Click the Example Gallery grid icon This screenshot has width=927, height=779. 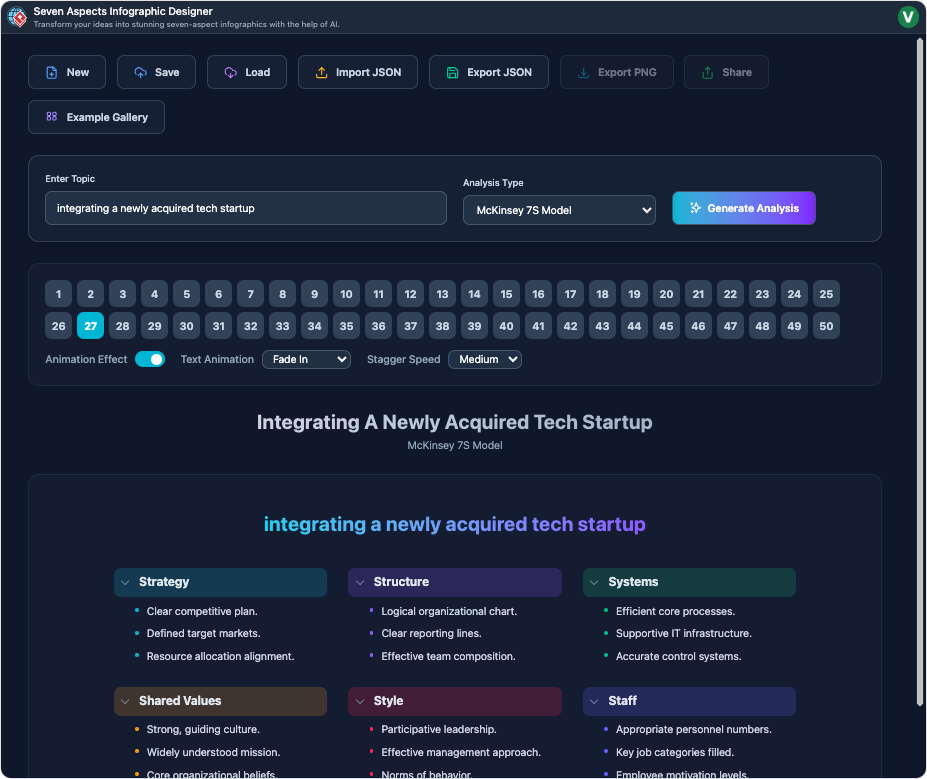tap(52, 117)
